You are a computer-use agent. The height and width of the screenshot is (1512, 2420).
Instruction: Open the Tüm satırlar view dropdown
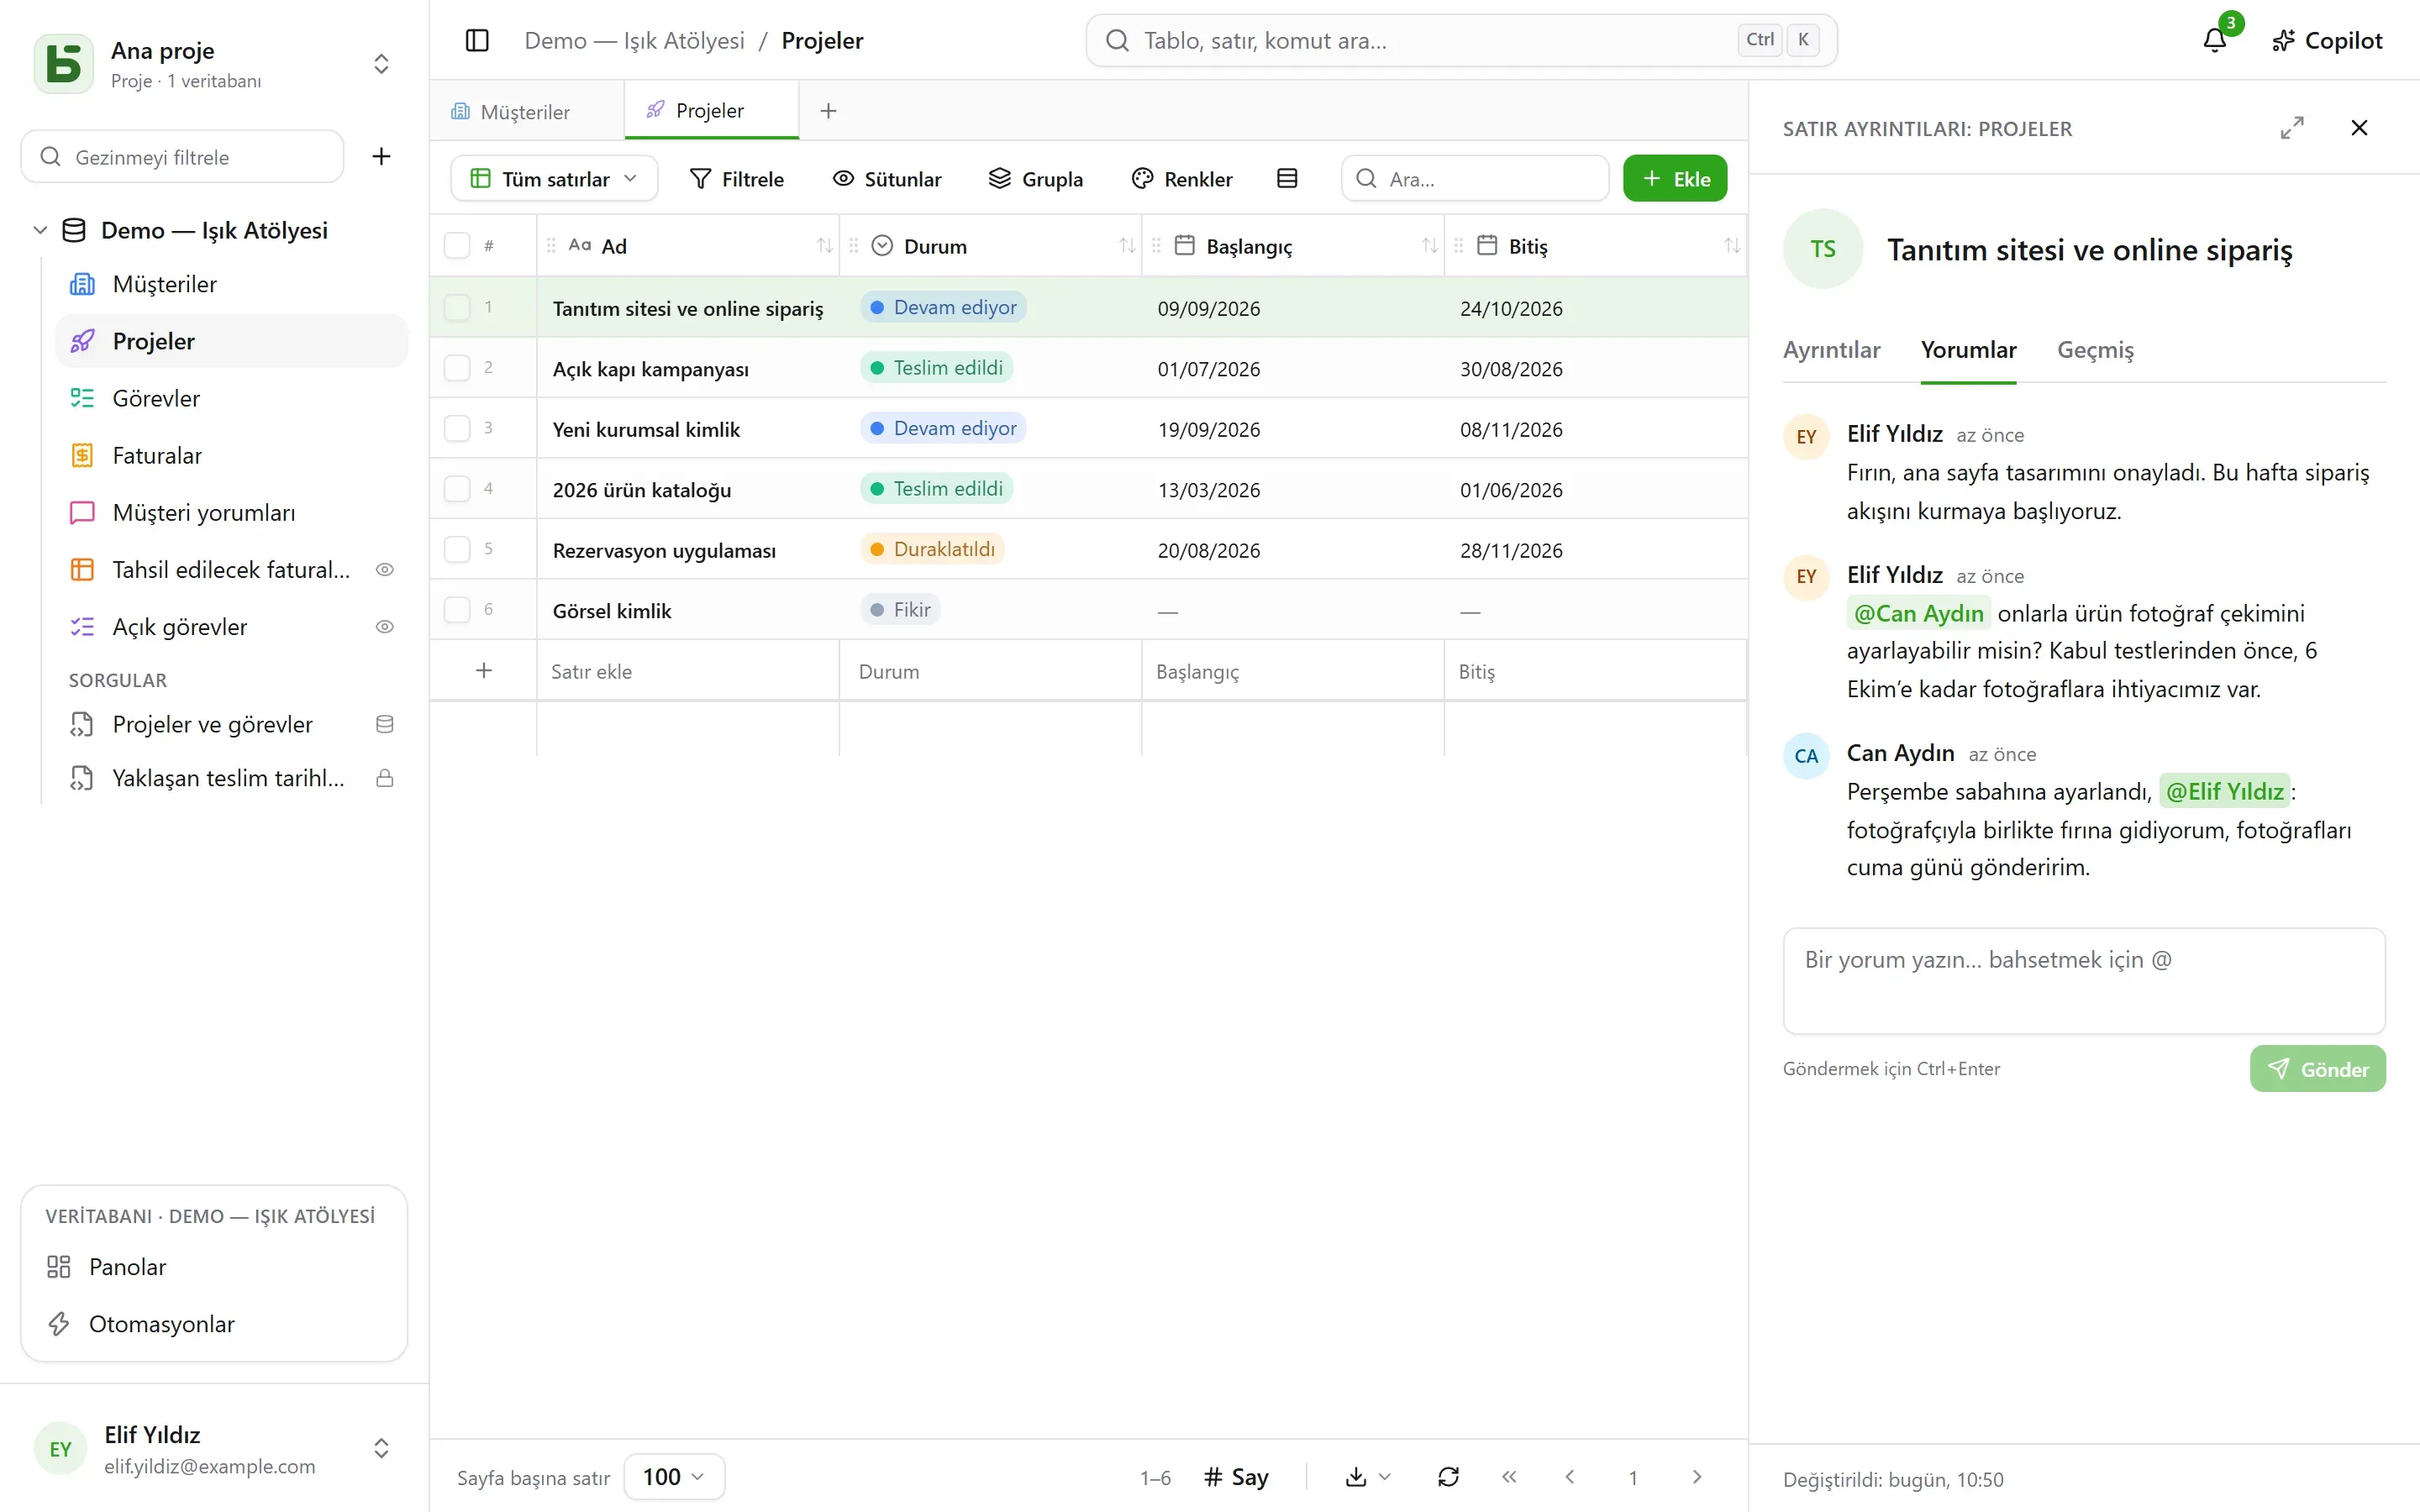tap(554, 178)
